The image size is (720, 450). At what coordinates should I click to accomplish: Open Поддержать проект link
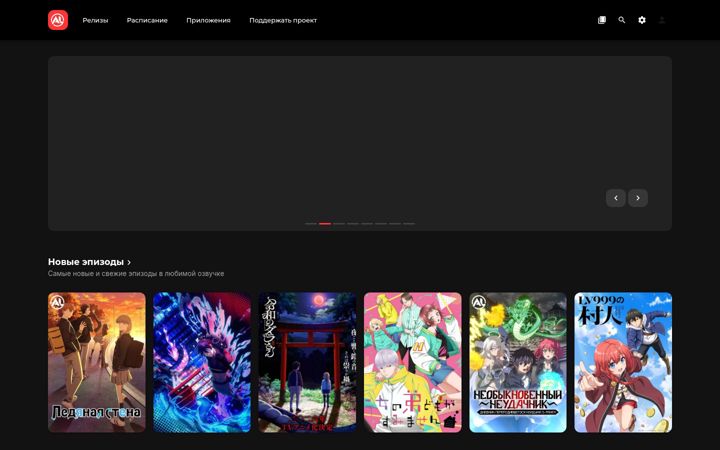[283, 20]
